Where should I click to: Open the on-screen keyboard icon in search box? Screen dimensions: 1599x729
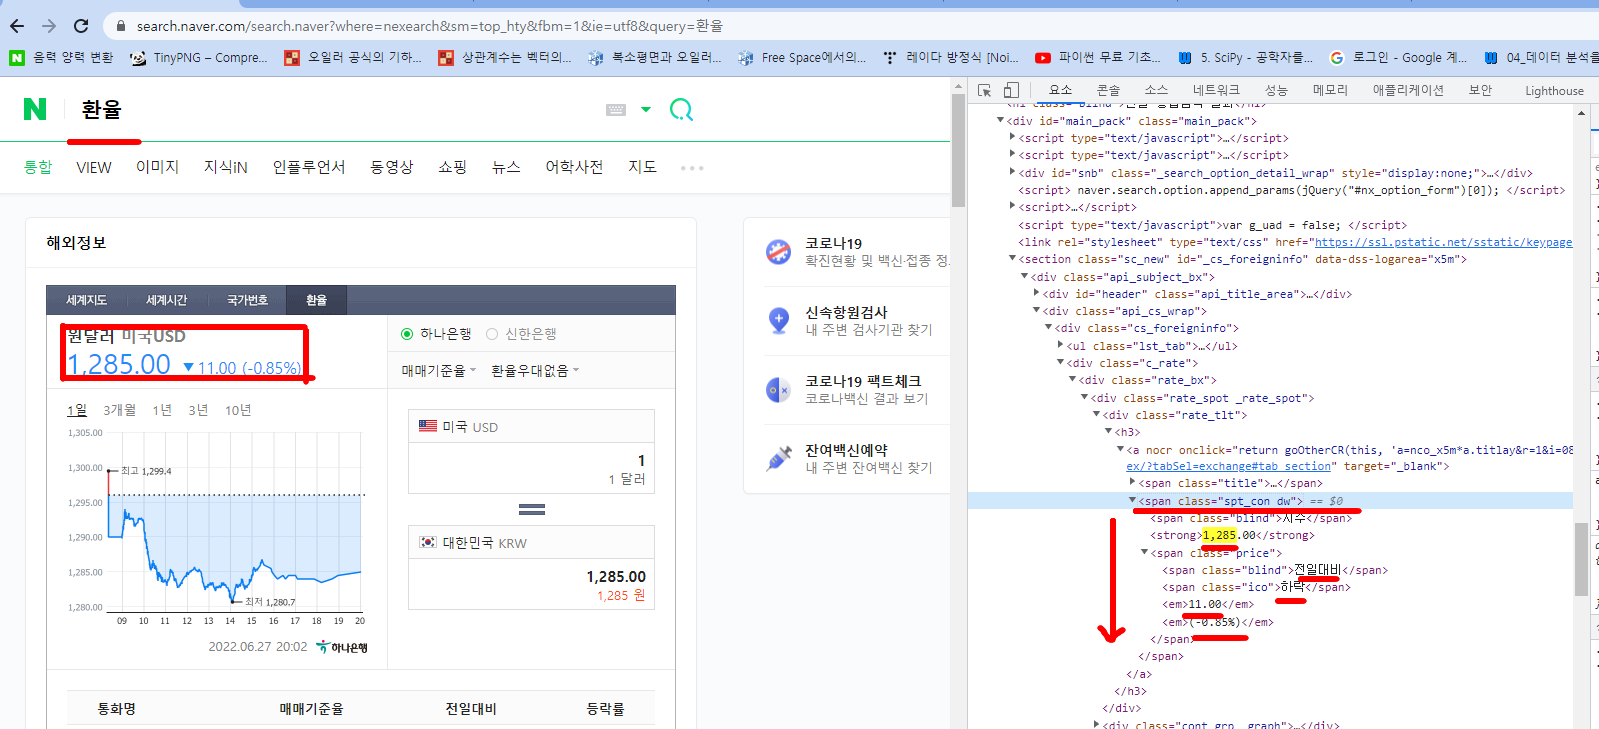[616, 110]
